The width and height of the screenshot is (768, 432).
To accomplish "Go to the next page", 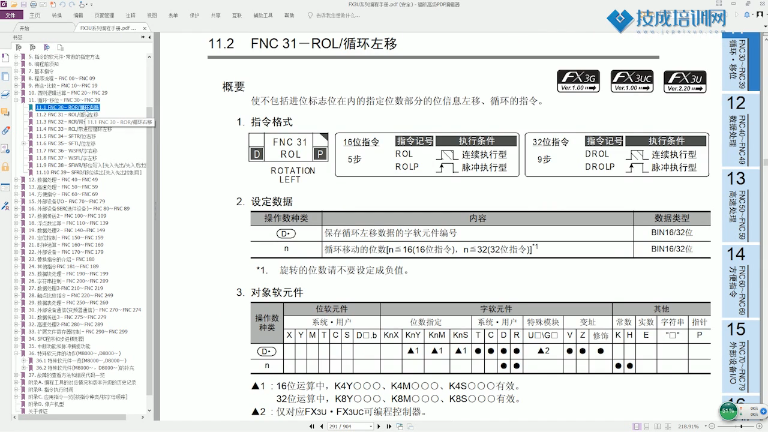I will [x=379, y=426].
